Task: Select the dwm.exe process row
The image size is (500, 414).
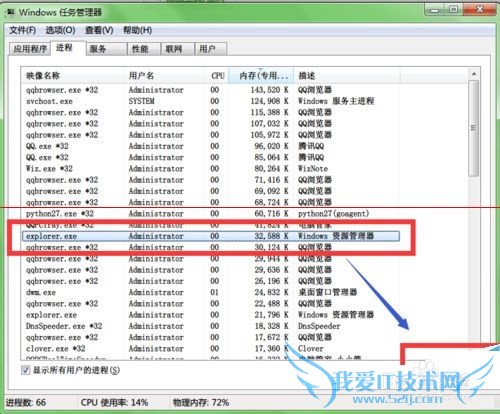Action: point(211,292)
